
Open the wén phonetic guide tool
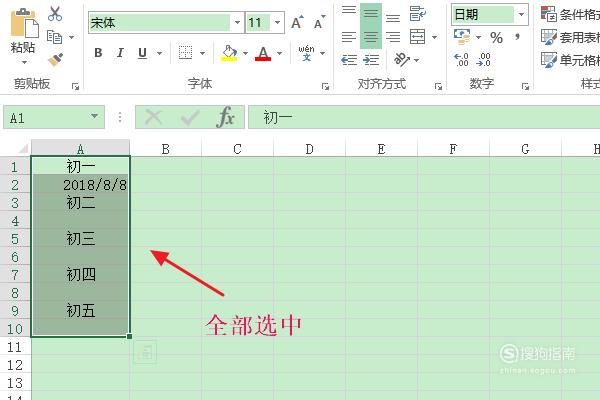pos(307,53)
